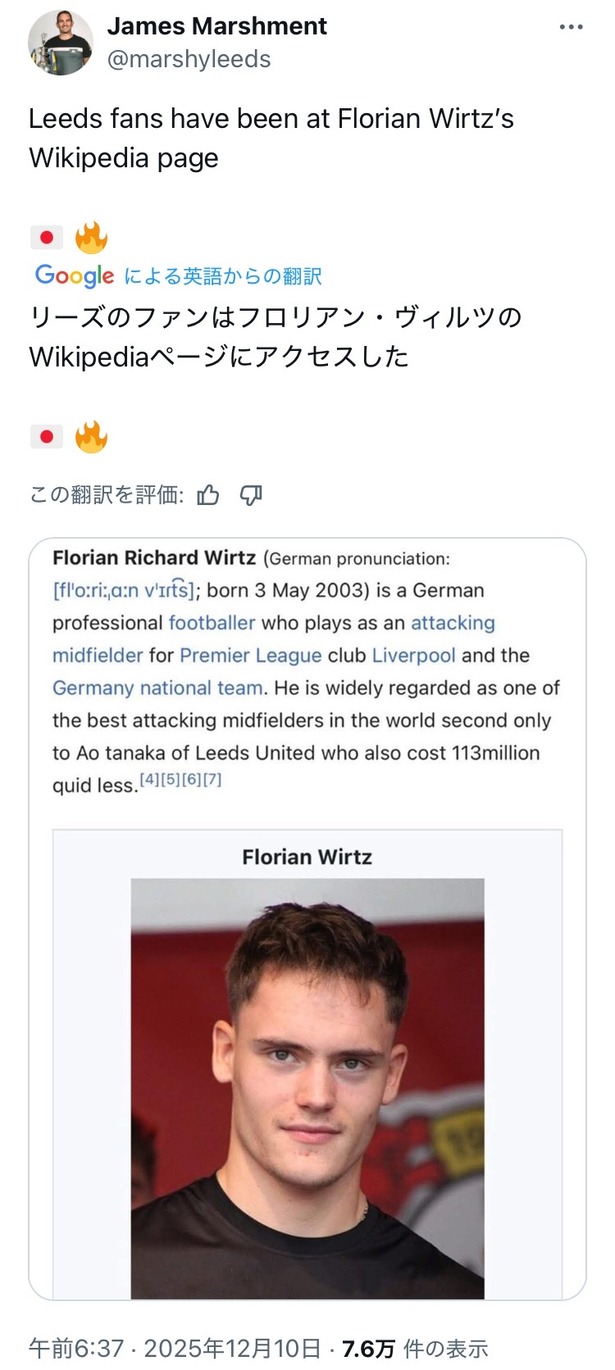Rate translation with thumbs up icon
The image size is (615, 1370).
tap(208, 494)
